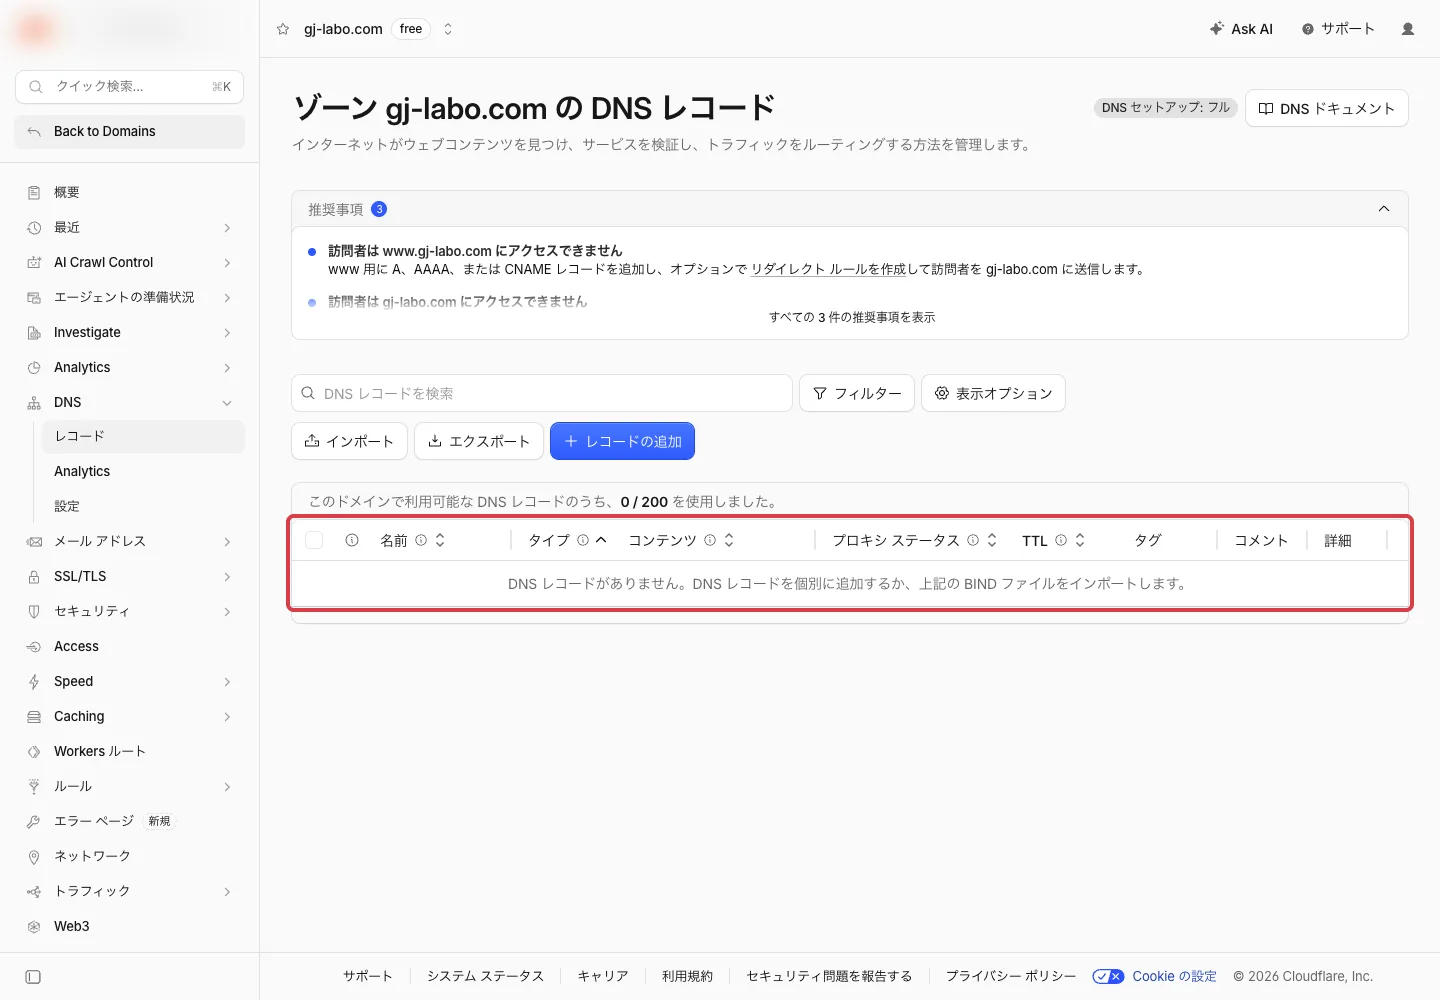Click the Speed lightning icon
This screenshot has width=1440, height=1000.
(34, 682)
